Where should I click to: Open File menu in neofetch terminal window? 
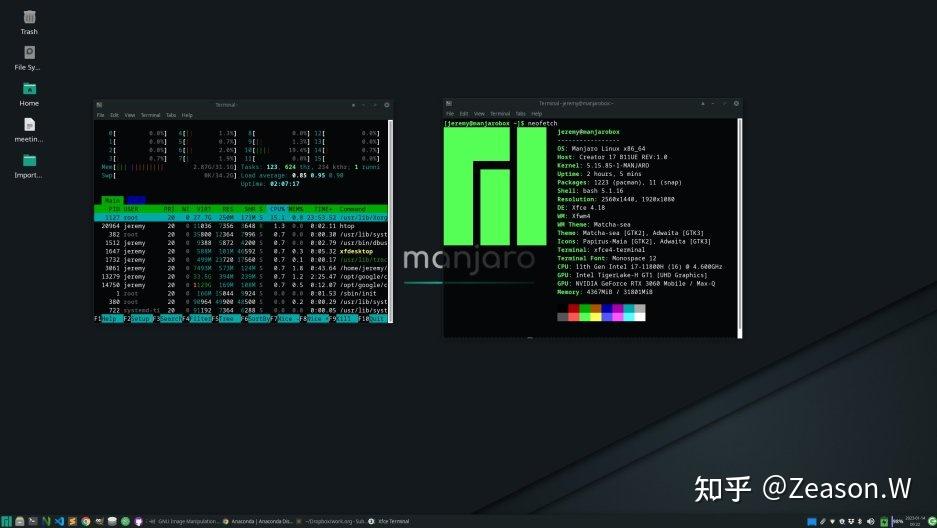tap(450, 113)
